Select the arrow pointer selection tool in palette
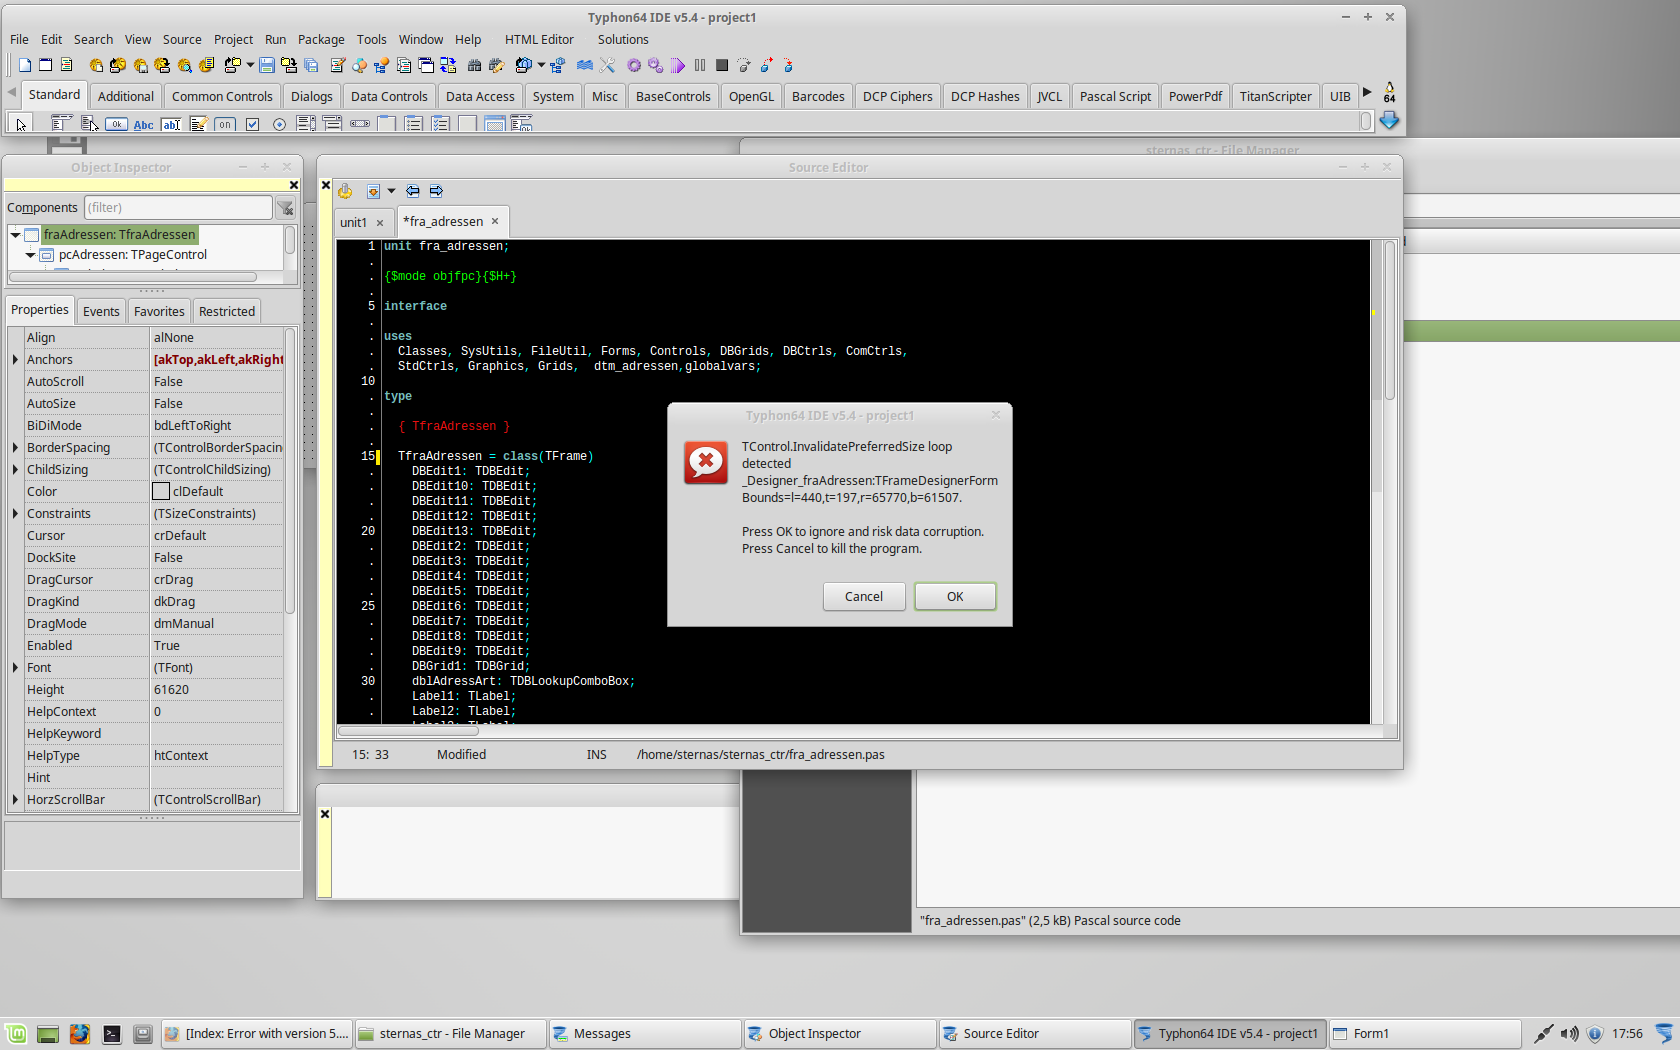 (21, 124)
